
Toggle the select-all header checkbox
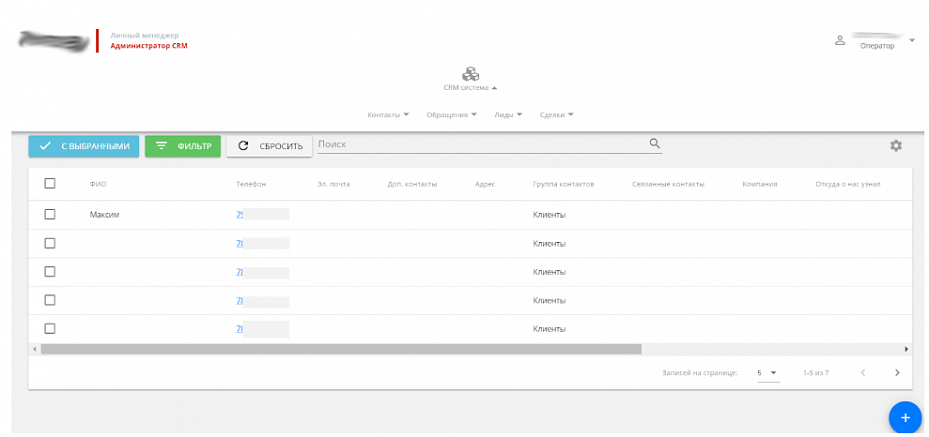click(50, 183)
